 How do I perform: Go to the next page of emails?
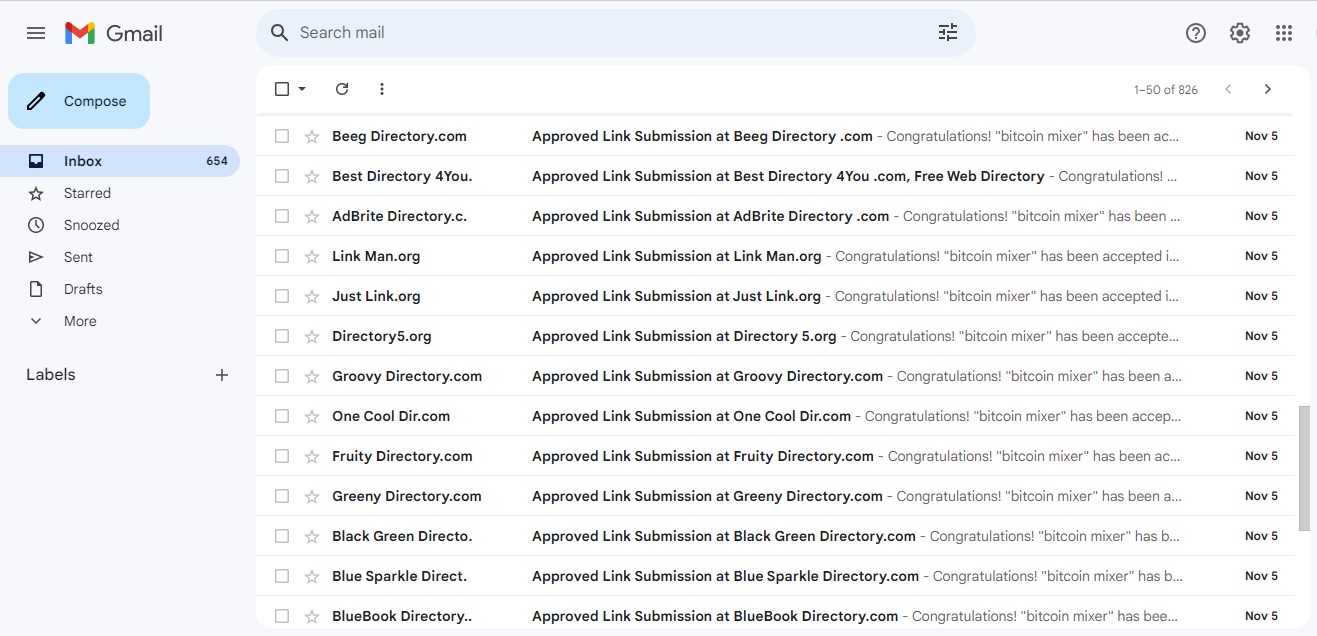click(1268, 89)
